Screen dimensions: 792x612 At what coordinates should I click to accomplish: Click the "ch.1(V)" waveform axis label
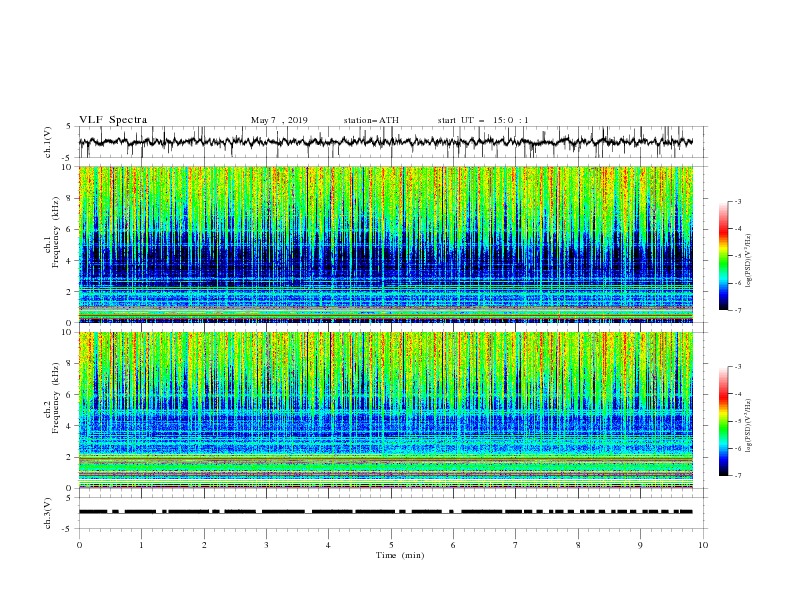click(48, 142)
